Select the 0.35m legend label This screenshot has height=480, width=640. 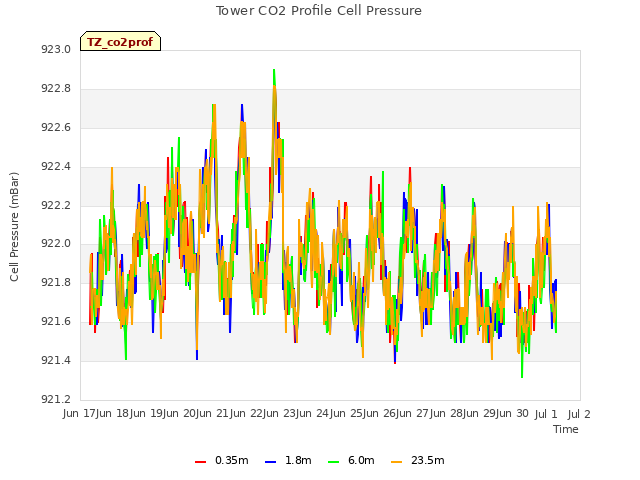[231, 460]
